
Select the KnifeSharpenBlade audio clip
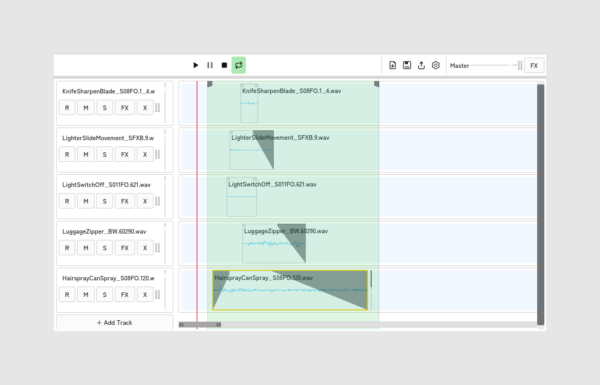pos(249,103)
